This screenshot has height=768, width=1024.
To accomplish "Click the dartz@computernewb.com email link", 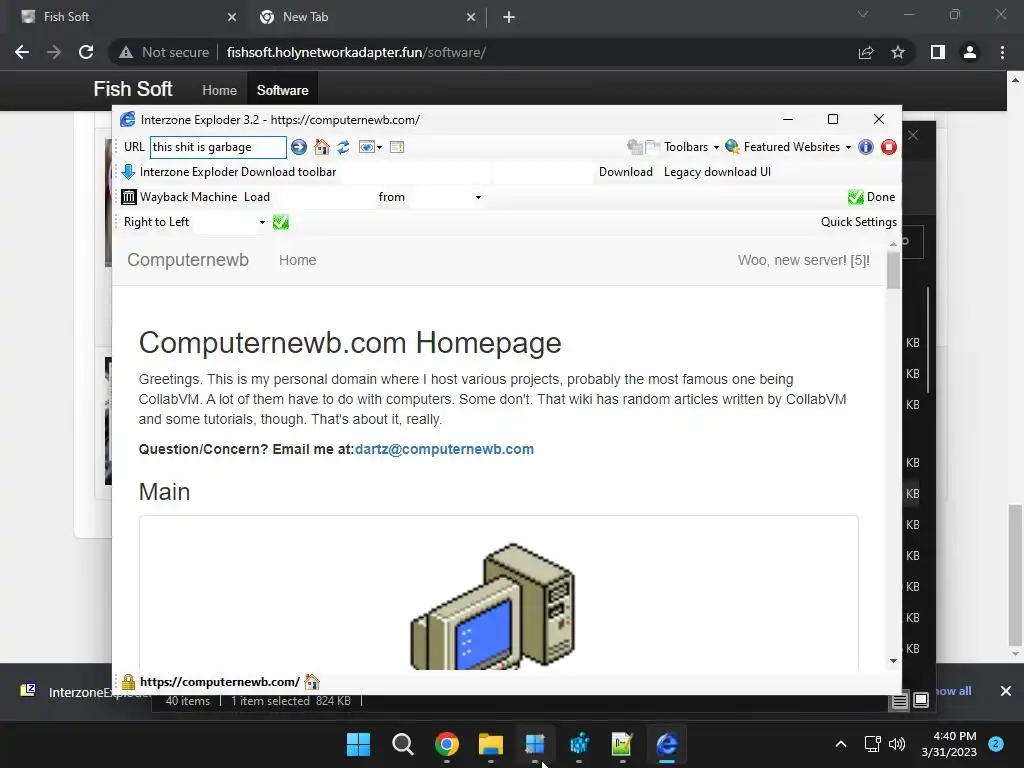I will tap(444, 449).
